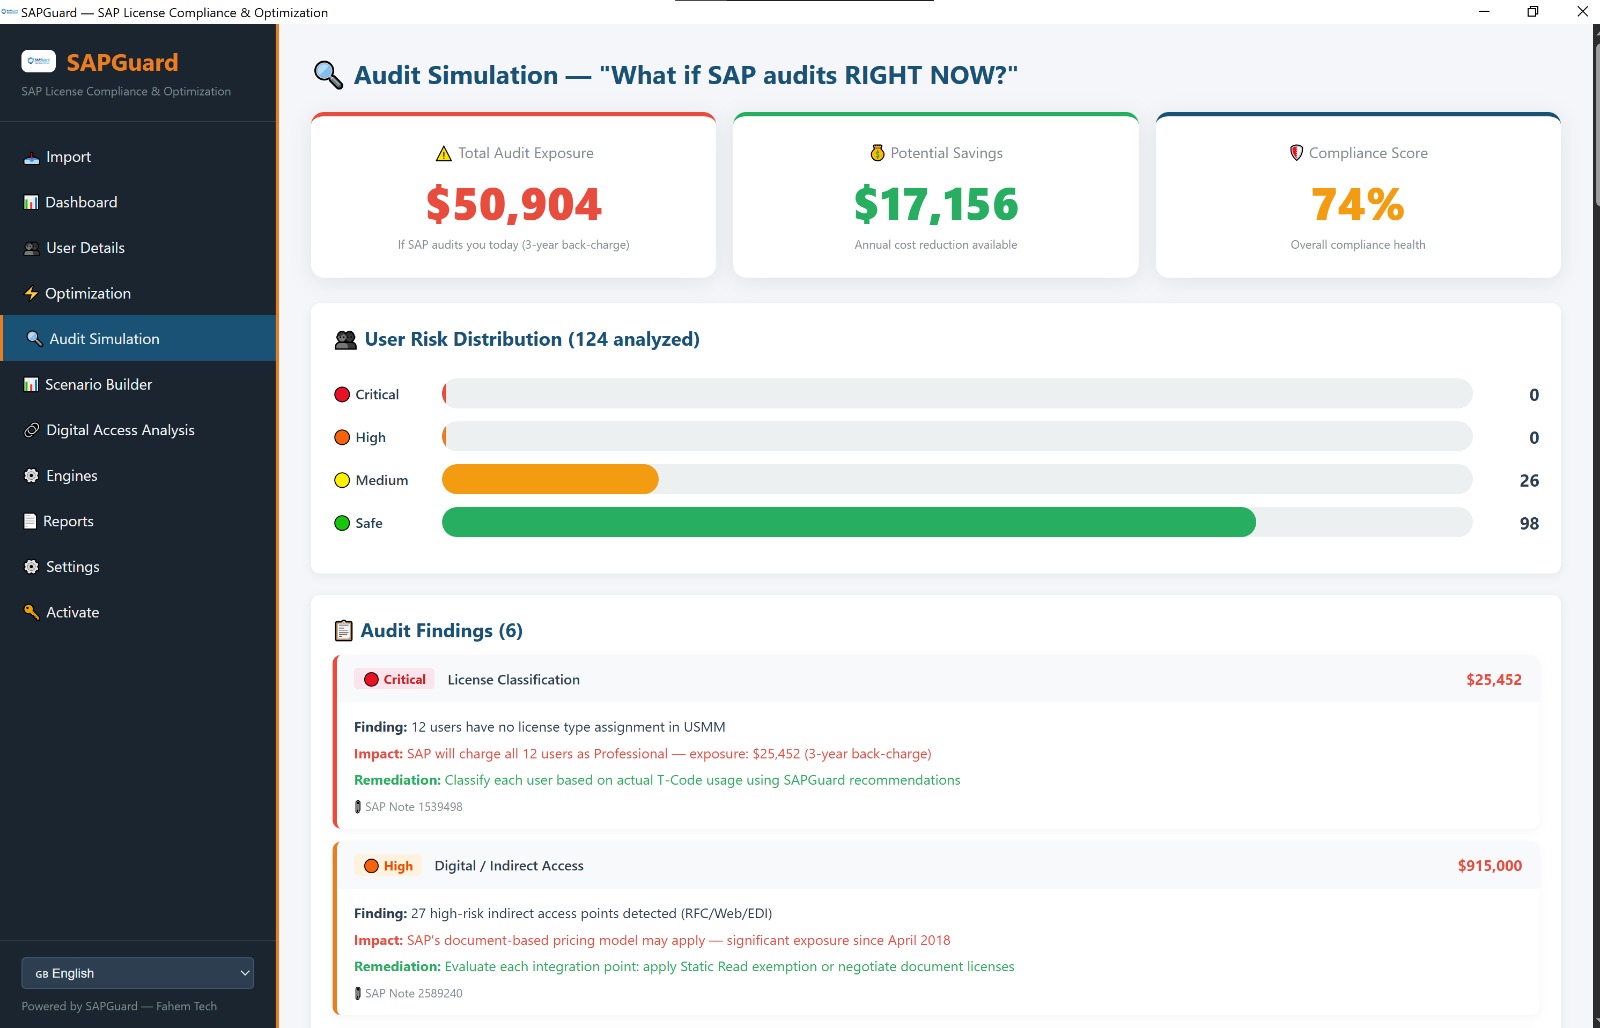This screenshot has height=1028, width=1600.
Task: Click the Safe risk green progress bar
Action: pos(849,522)
